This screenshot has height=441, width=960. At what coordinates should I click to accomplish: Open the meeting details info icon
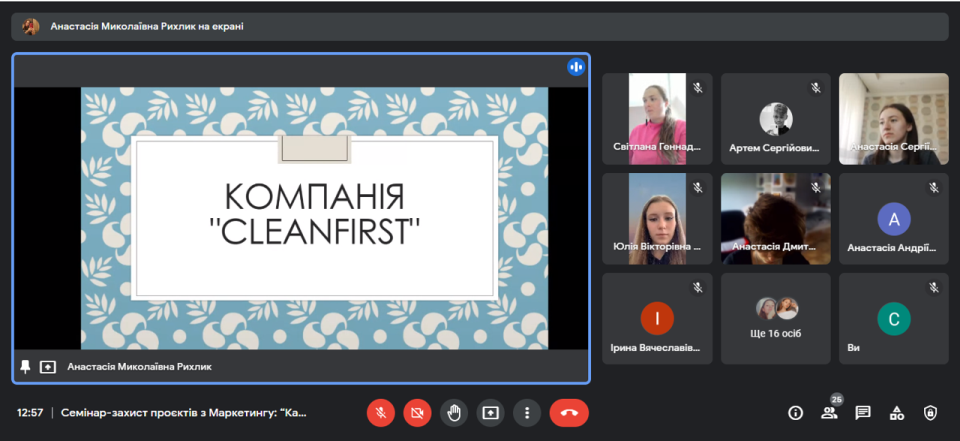(x=796, y=412)
